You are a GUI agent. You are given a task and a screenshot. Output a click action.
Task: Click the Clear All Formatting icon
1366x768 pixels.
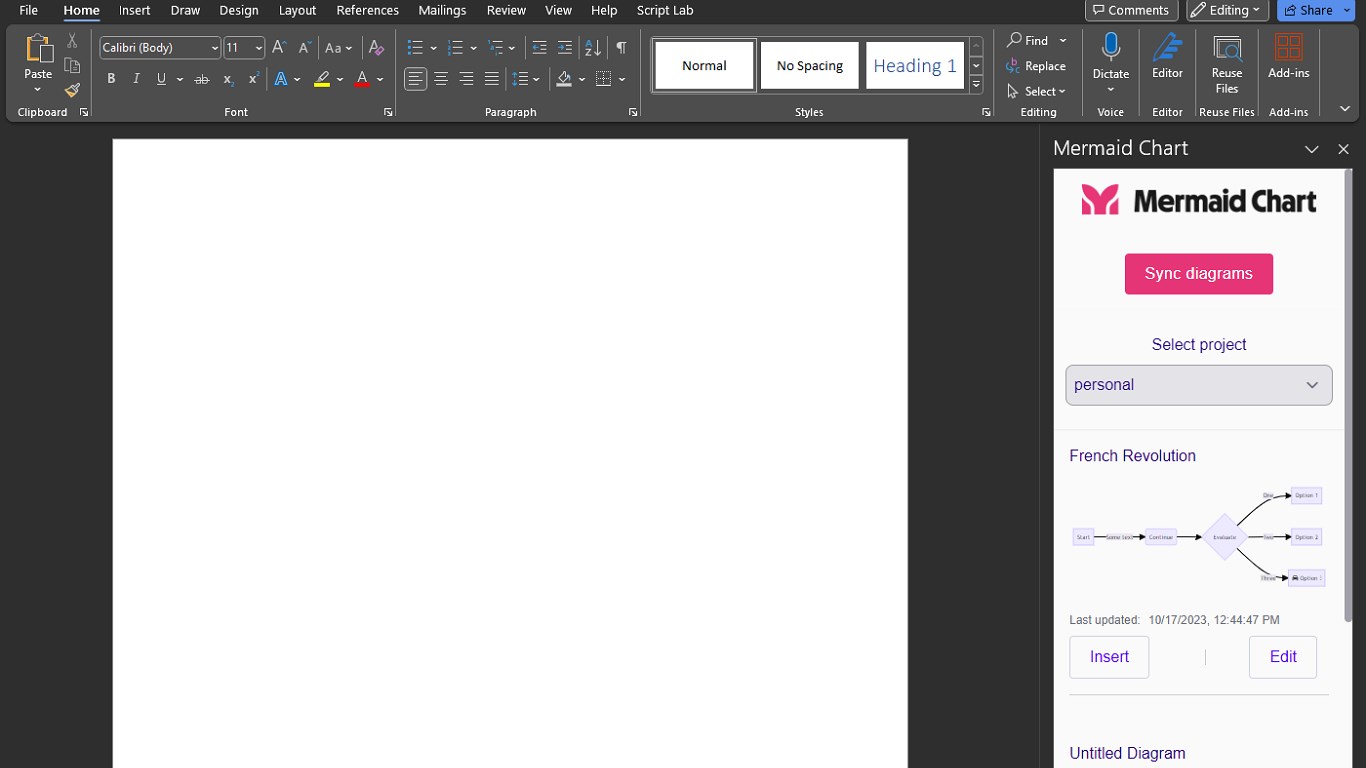click(x=376, y=48)
